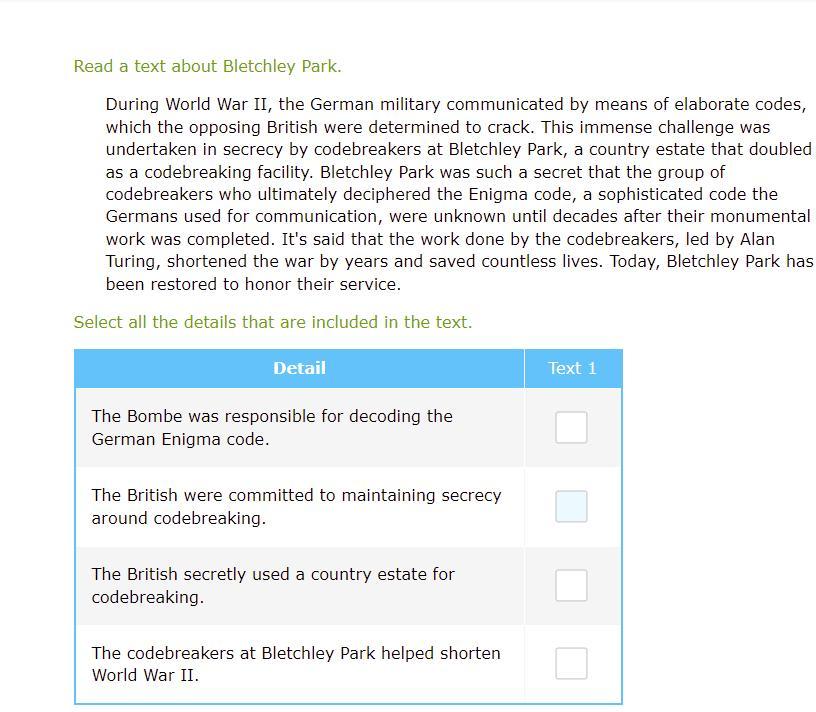Image resolution: width=816 pixels, height=712 pixels.
Task: Click the Bombe decoding detail text
Action: click(x=272, y=428)
